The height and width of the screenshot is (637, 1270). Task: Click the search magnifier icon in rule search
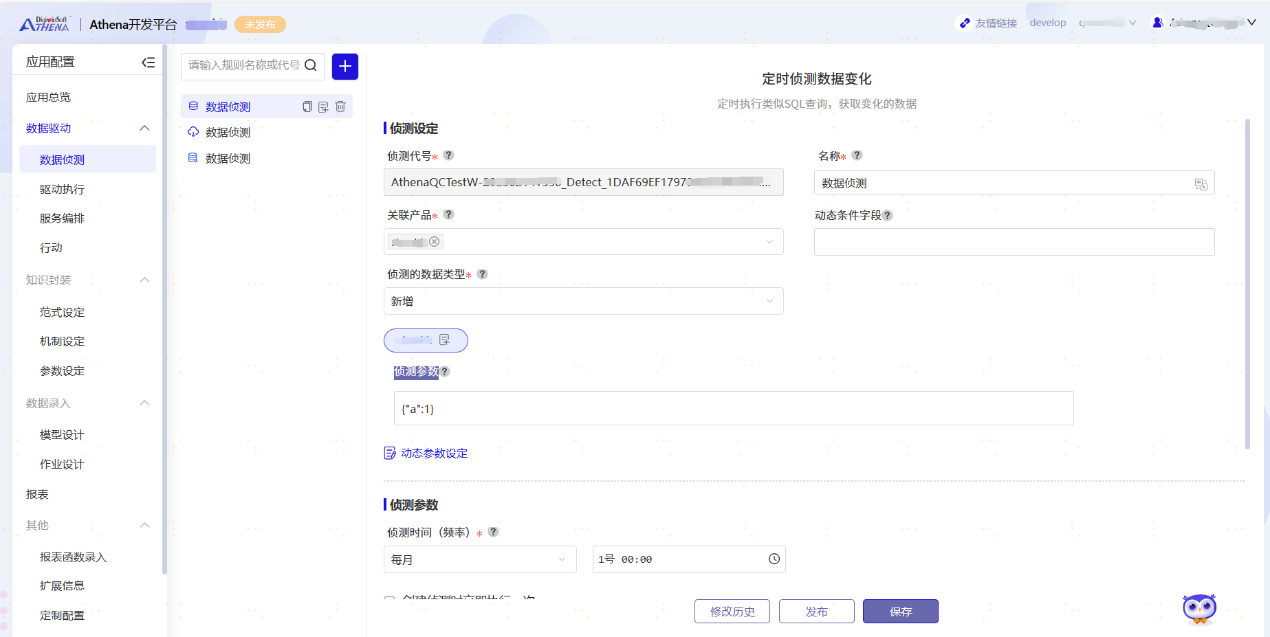tap(311, 66)
